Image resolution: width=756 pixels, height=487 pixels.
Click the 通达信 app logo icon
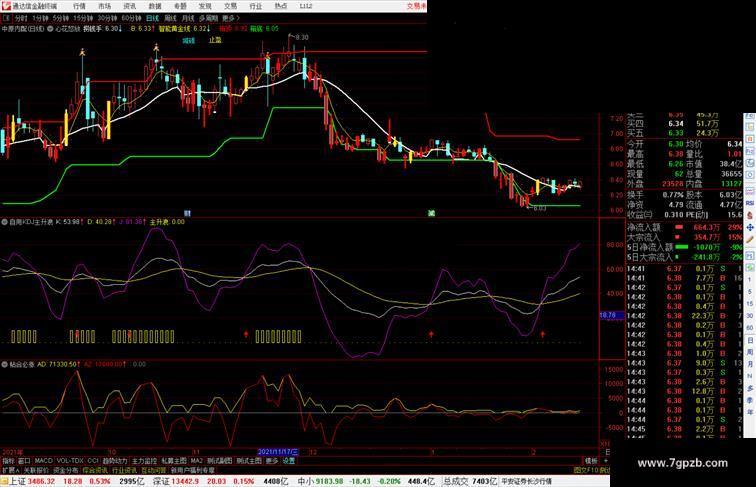click(x=6, y=6)
